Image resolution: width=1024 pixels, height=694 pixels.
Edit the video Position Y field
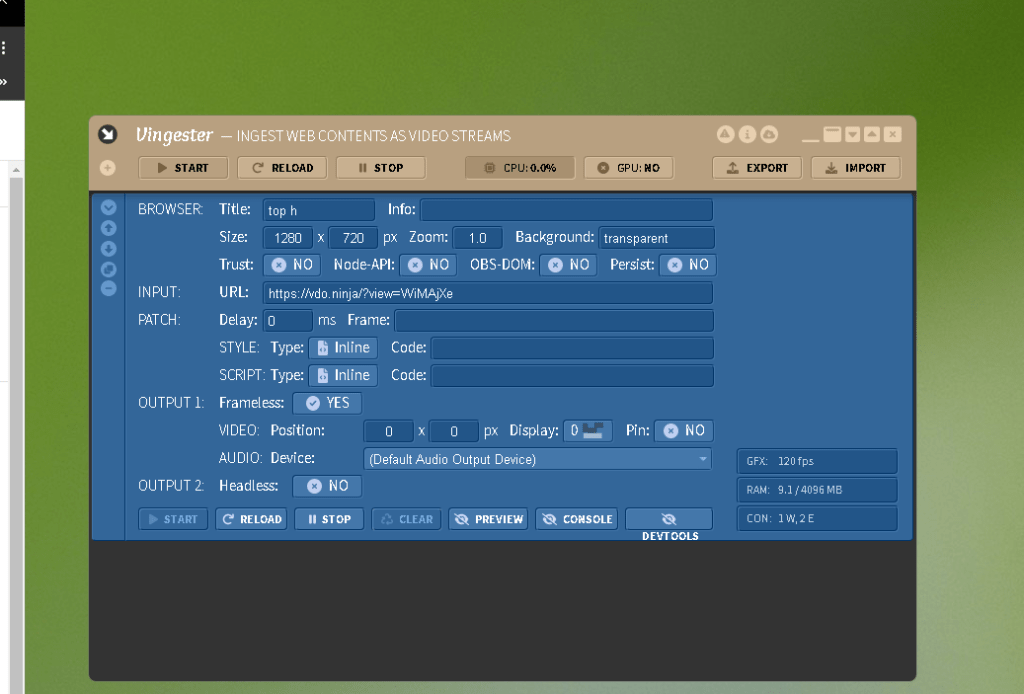[x=454, y=431]
